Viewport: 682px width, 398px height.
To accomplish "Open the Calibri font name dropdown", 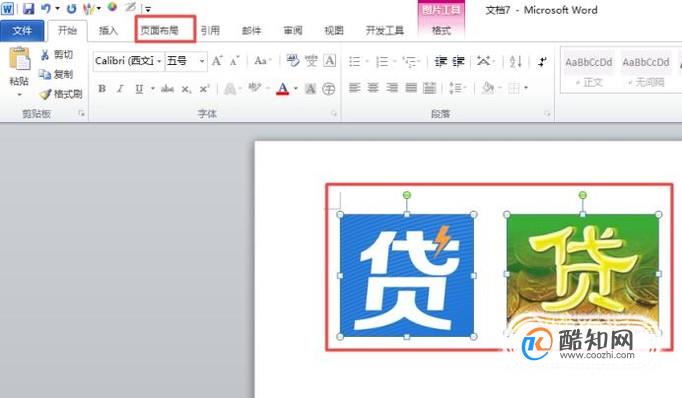I will pos(159,61).
